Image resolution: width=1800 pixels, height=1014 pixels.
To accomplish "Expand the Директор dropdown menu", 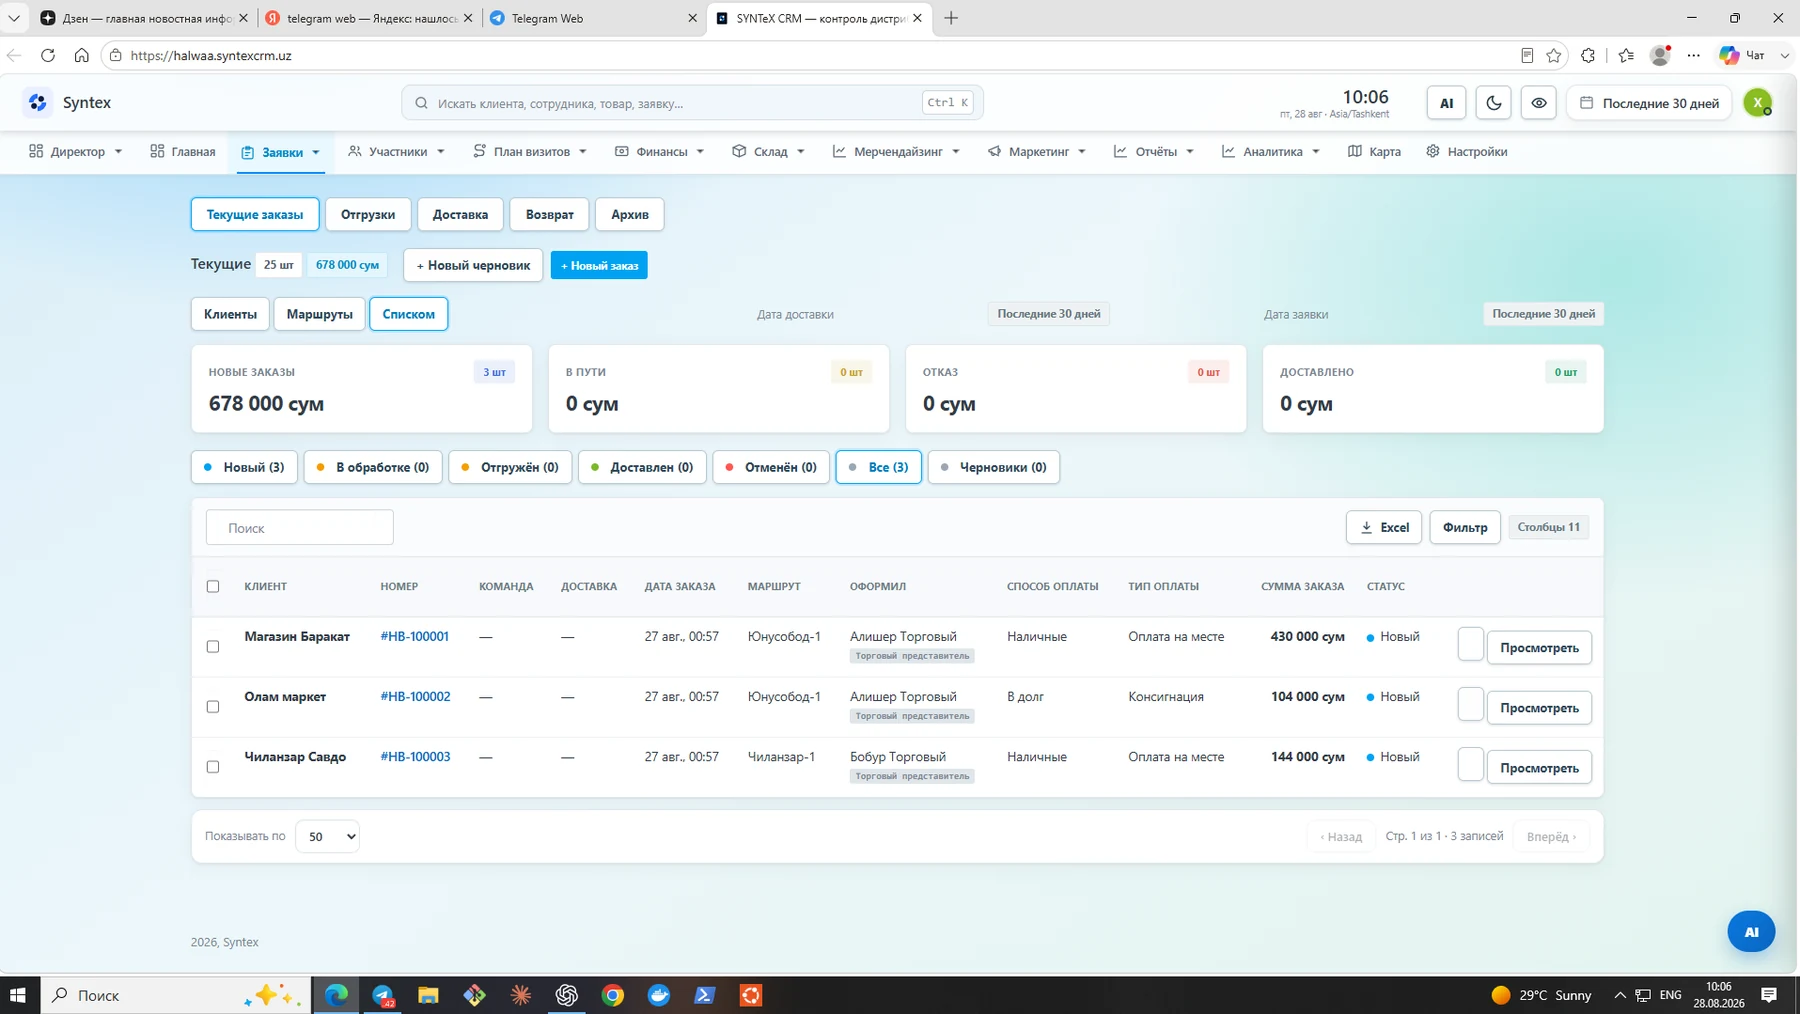I will coord(76,152).
